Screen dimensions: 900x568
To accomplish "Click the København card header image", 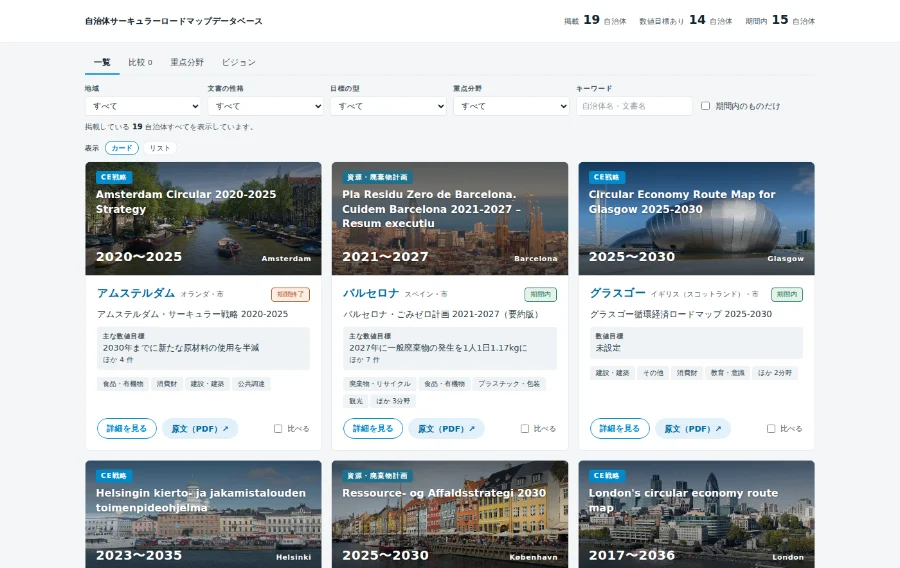I will tap(450, 515).
